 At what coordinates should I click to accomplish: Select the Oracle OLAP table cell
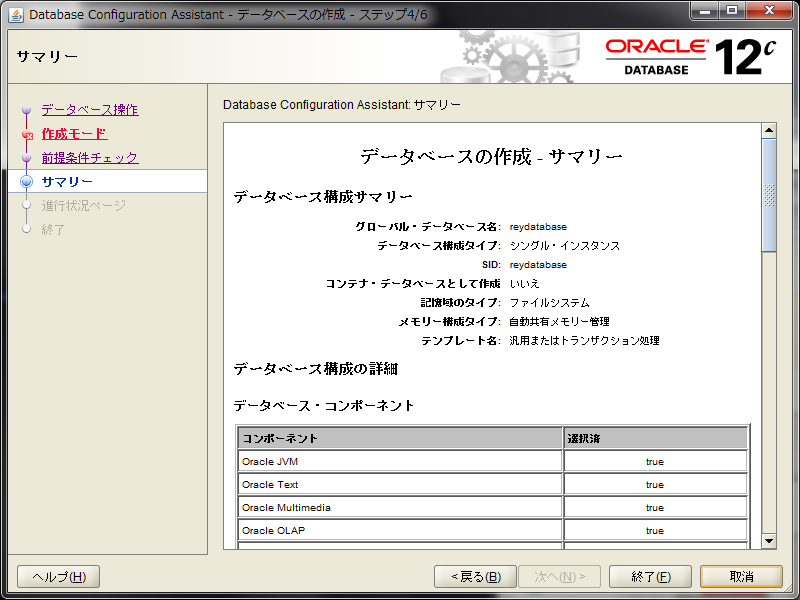pyautogui.click(x=400, y=530)
